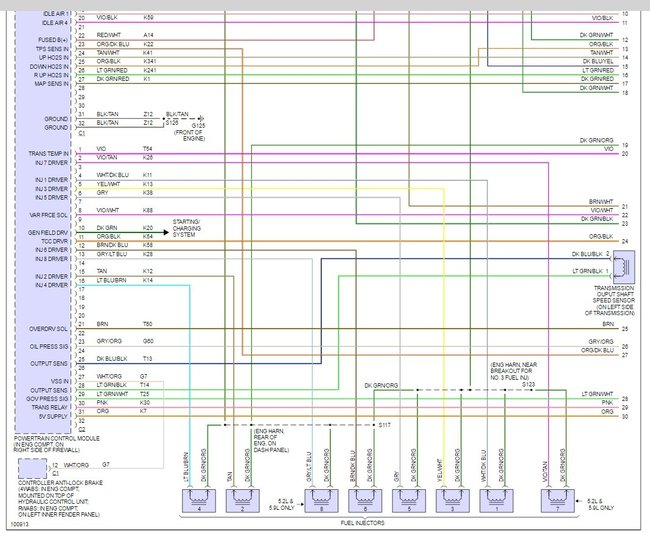Select the transmission output shaft speed sensor symbol
The height and width of the screenshot is (533, 650).
(x=624, y=267)
